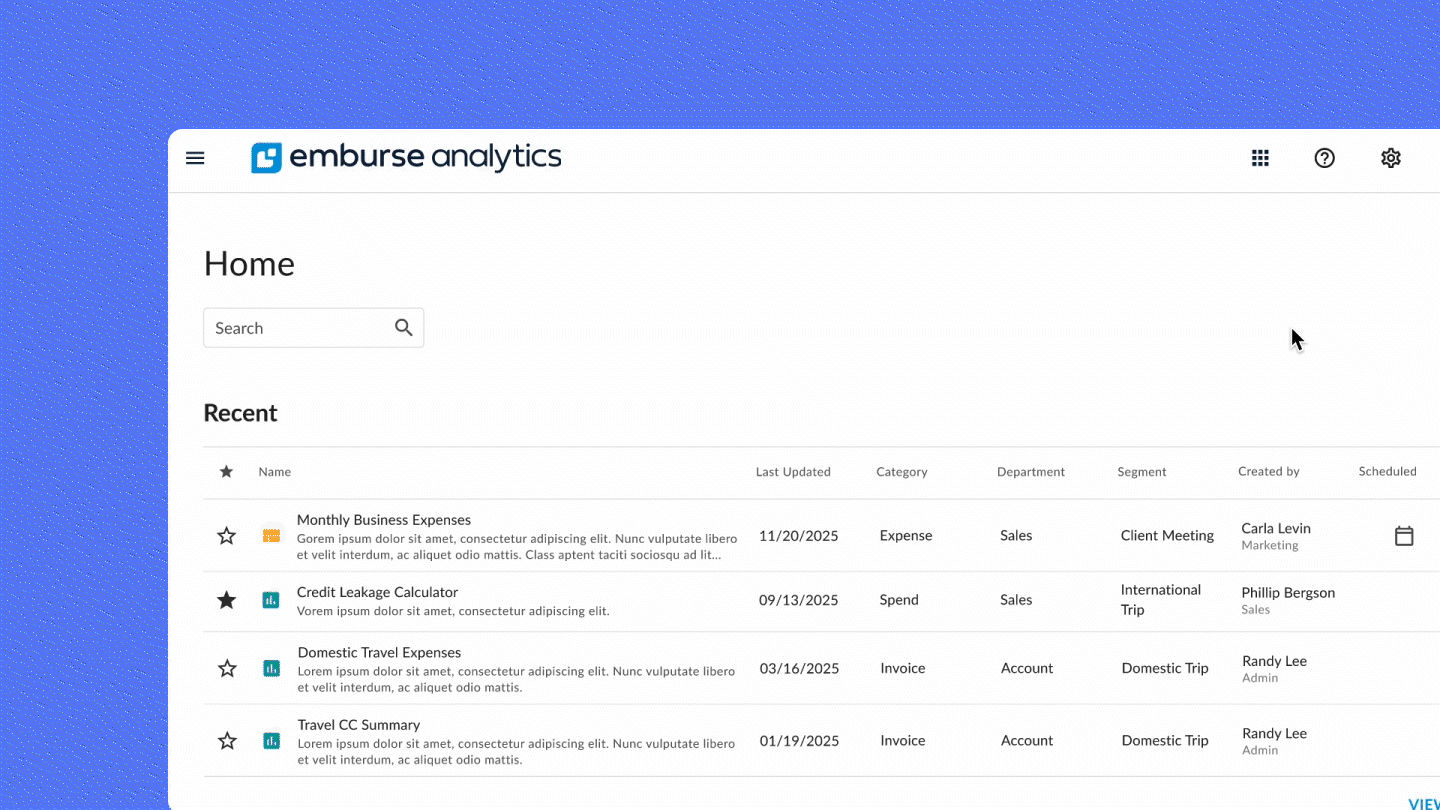This screenshot has width=1440, height=810.
Task: Click the Client Meeting segment cell
Action: tap(1167, 536)
